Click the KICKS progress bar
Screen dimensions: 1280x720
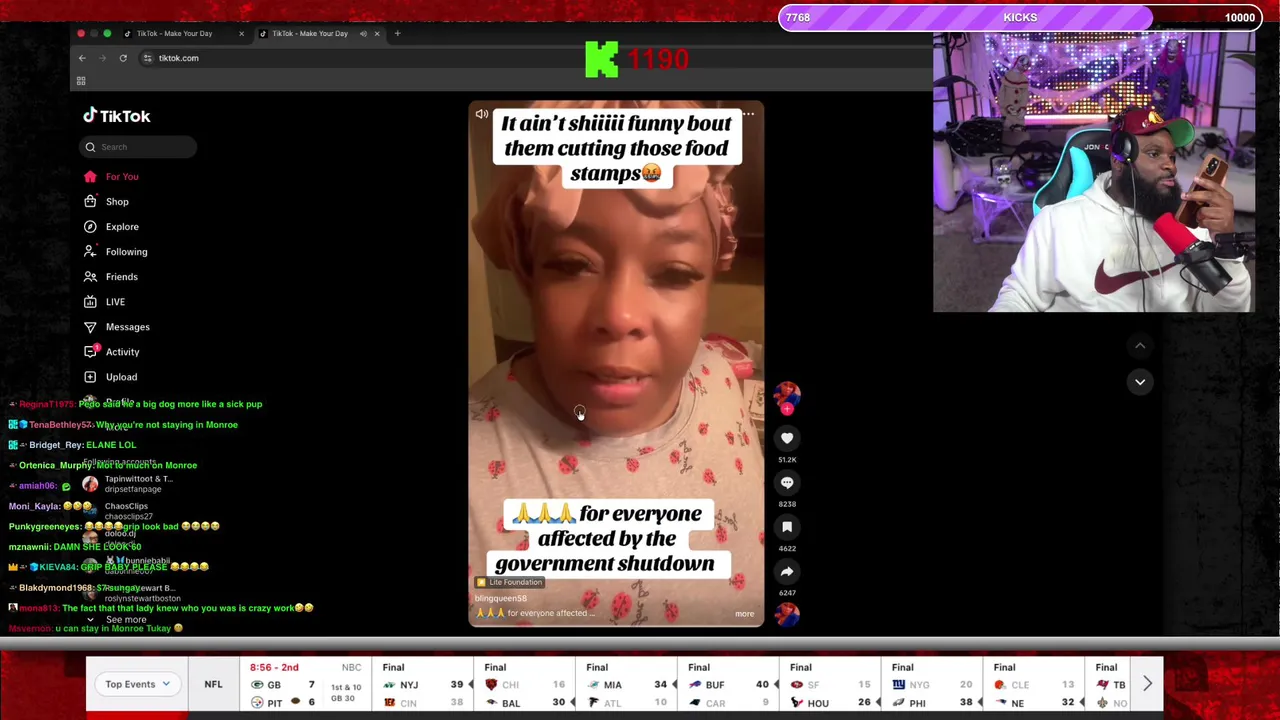[1019, 18]
